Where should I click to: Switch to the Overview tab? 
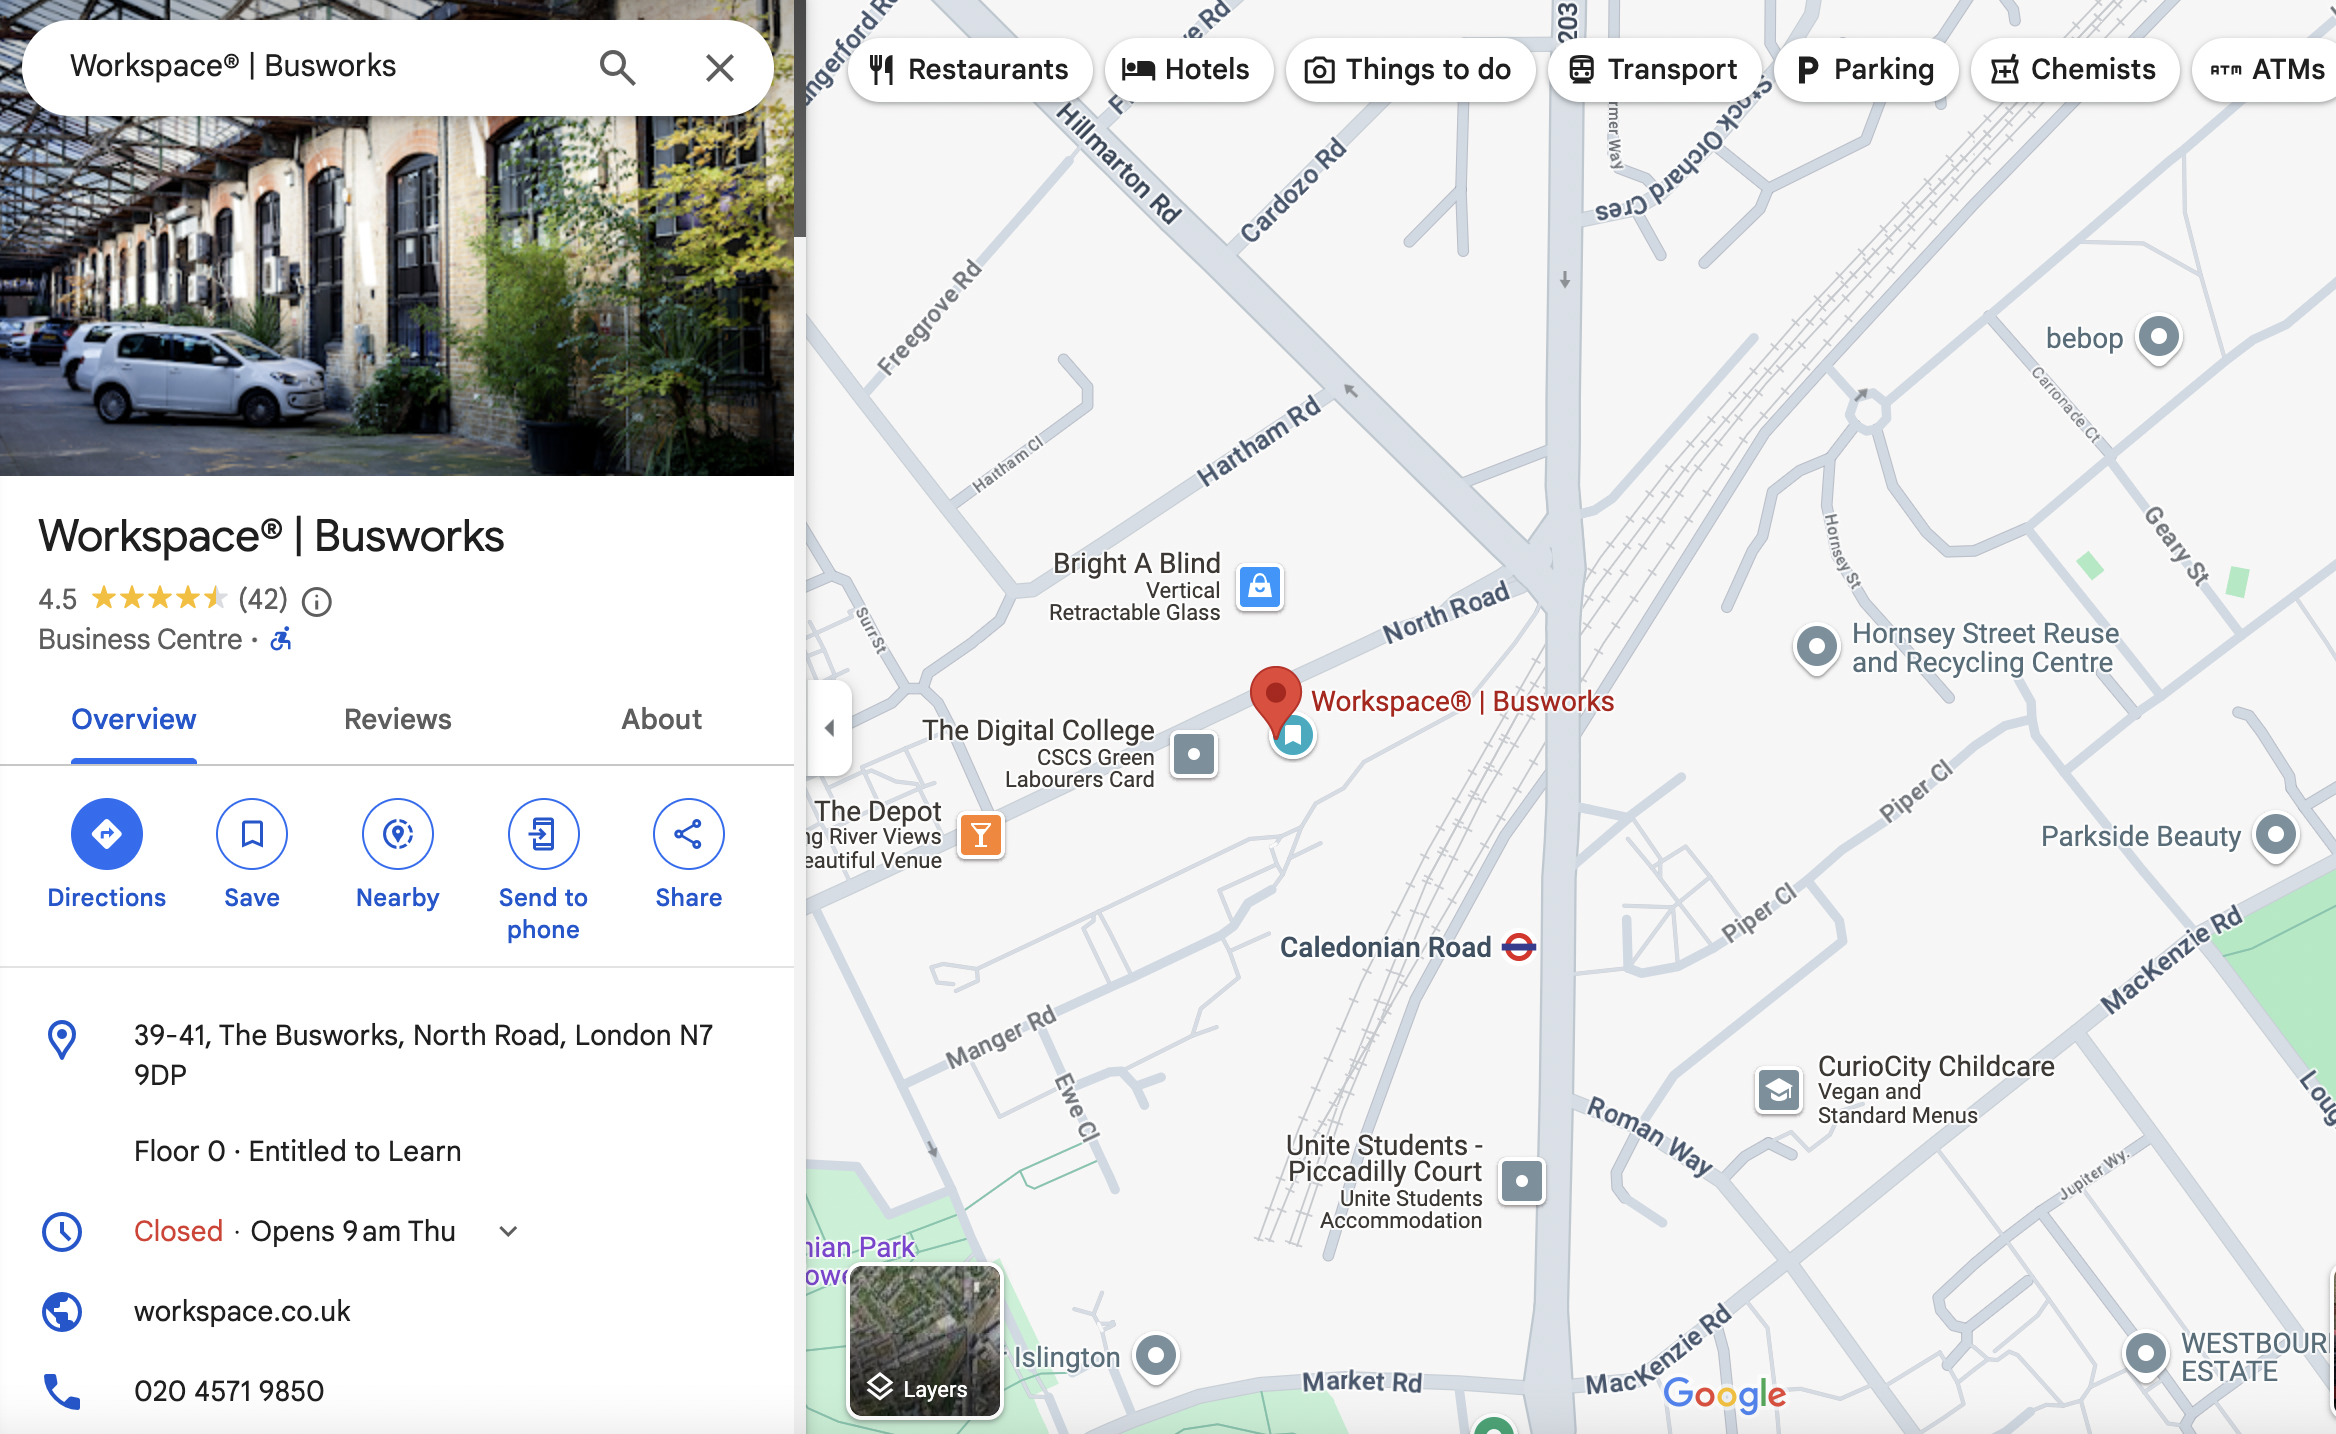click(x=134, y=719)
